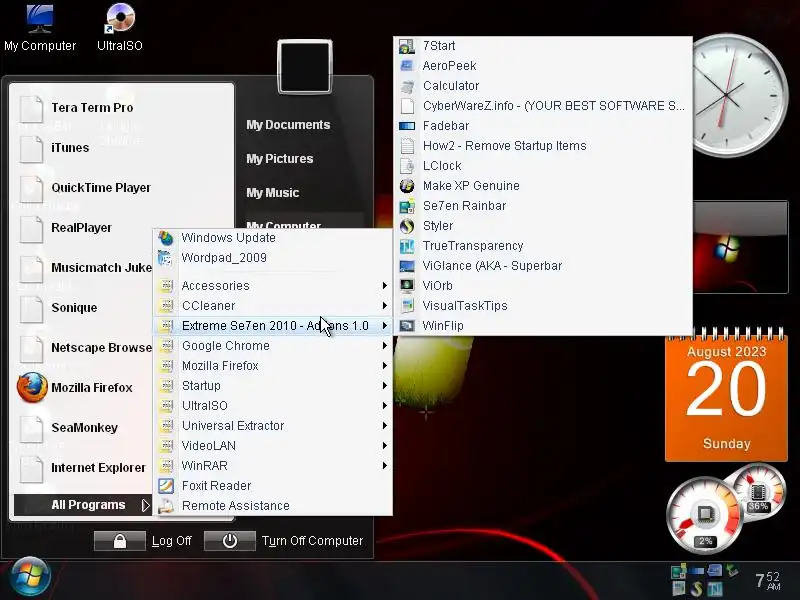Click the WinFlip icon
This screenshot has width=800, height=600.
(407, 326)
